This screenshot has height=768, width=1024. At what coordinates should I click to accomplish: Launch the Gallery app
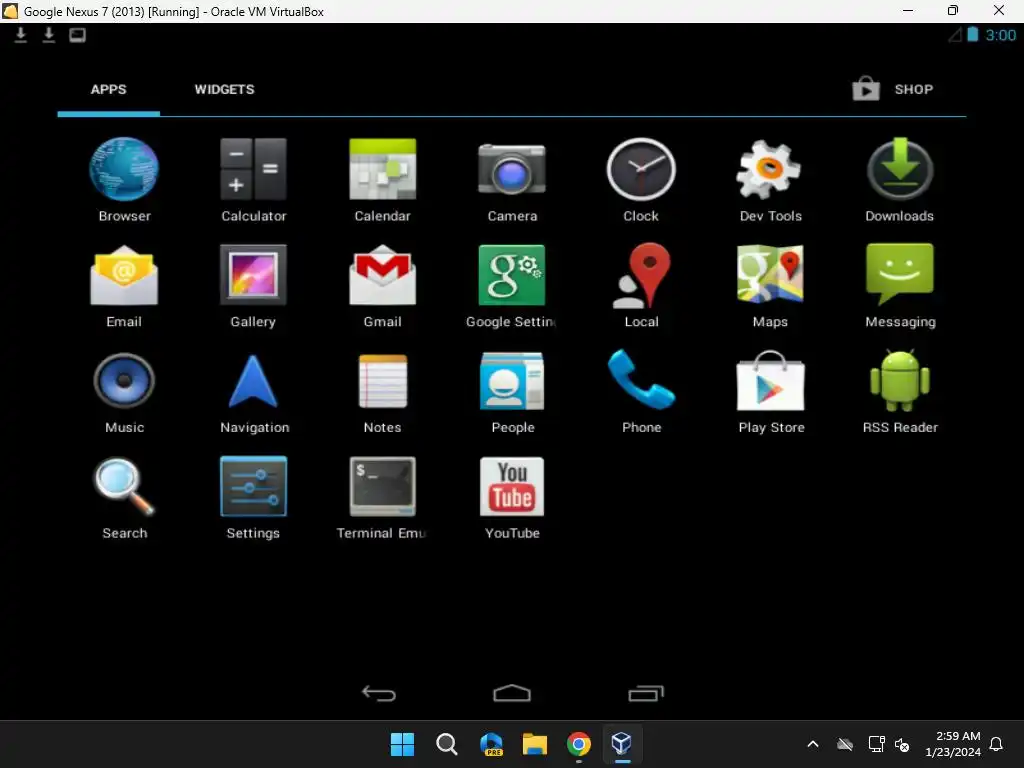(253, 286)
